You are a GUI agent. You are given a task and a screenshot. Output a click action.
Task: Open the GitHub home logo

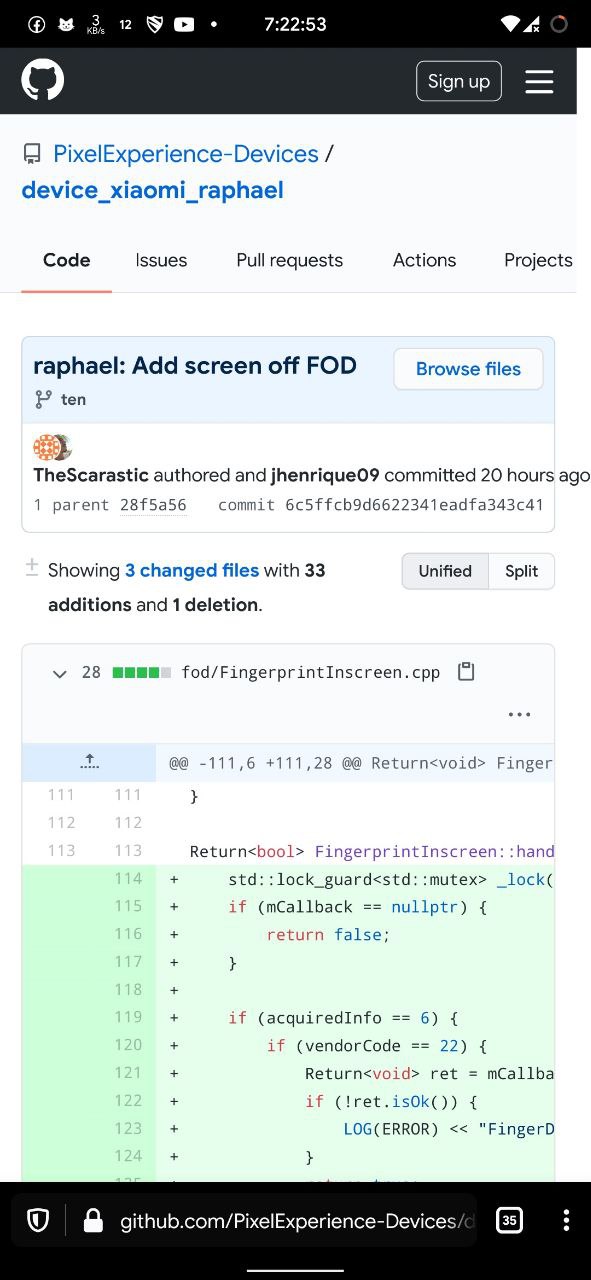click(x=43, y=81)
